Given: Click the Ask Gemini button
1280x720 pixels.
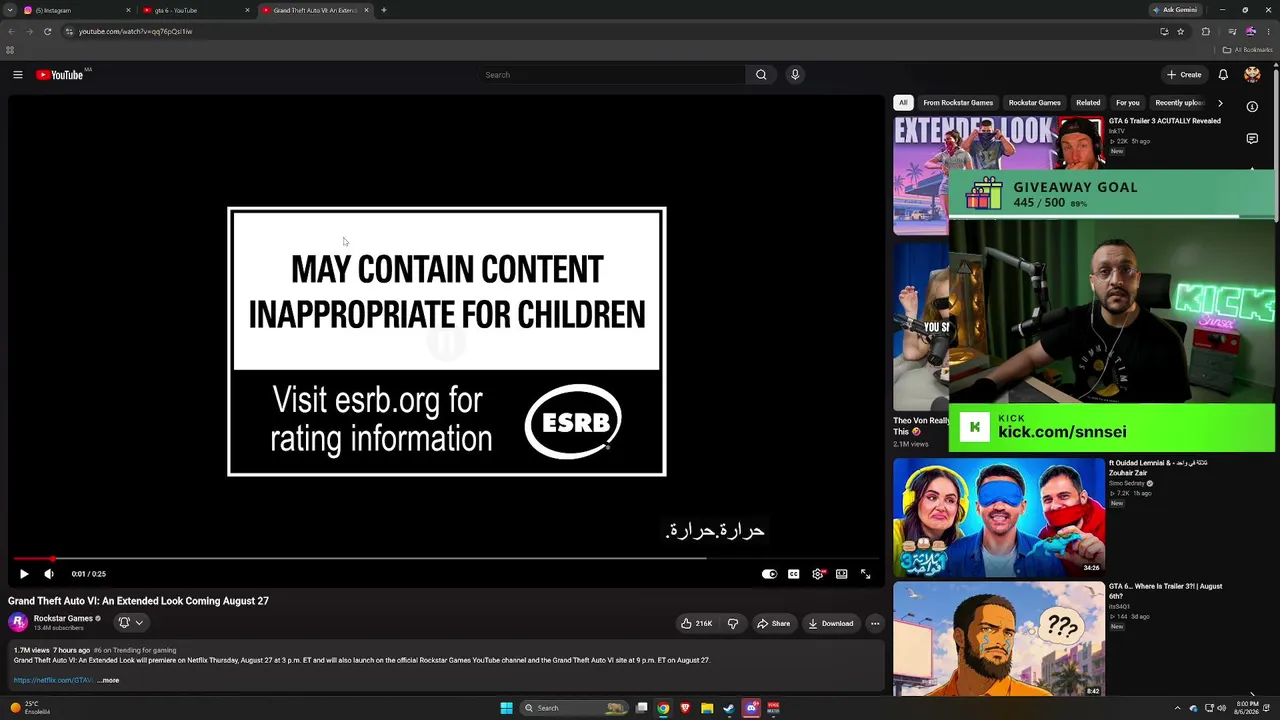Looking at the screenshot, I should click(1175, 10).
